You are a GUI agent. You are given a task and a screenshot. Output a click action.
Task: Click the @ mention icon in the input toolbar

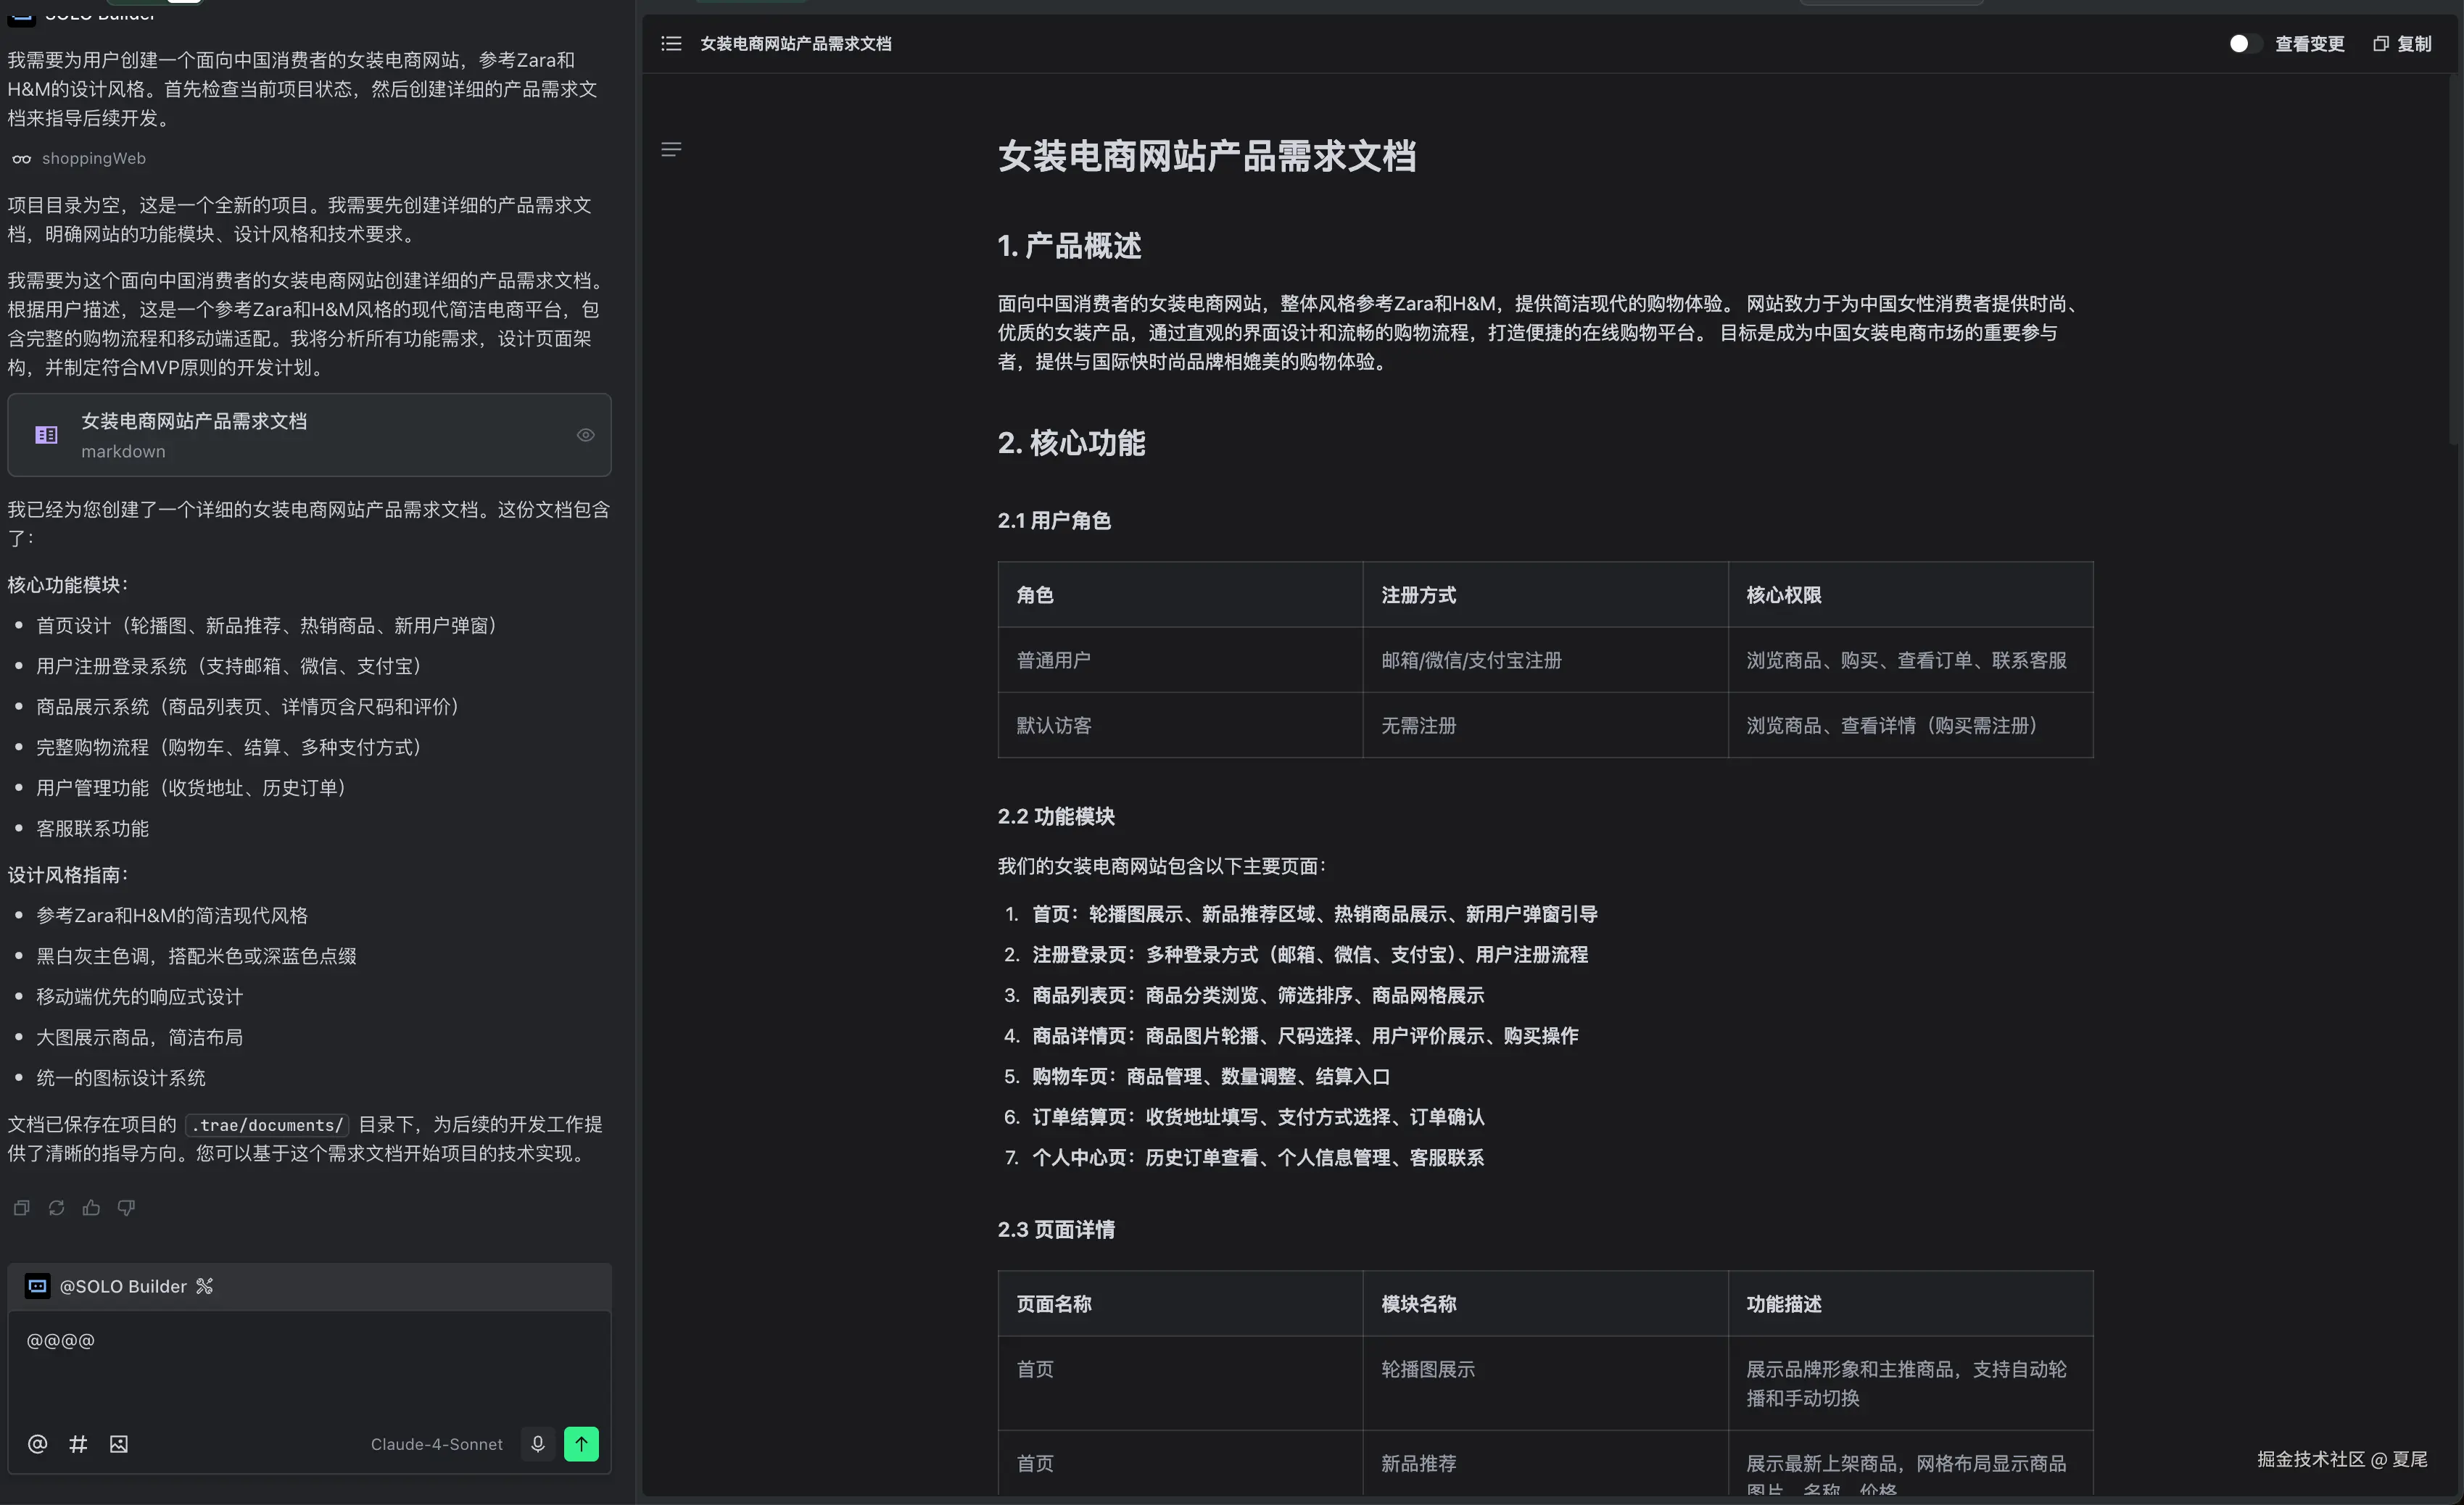pos(37,1443)
